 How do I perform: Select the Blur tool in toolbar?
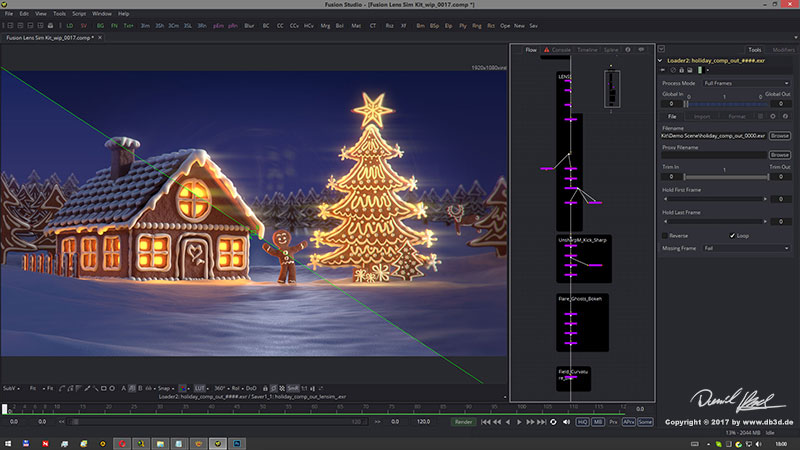pyautogui.click(x=249, y=26)
